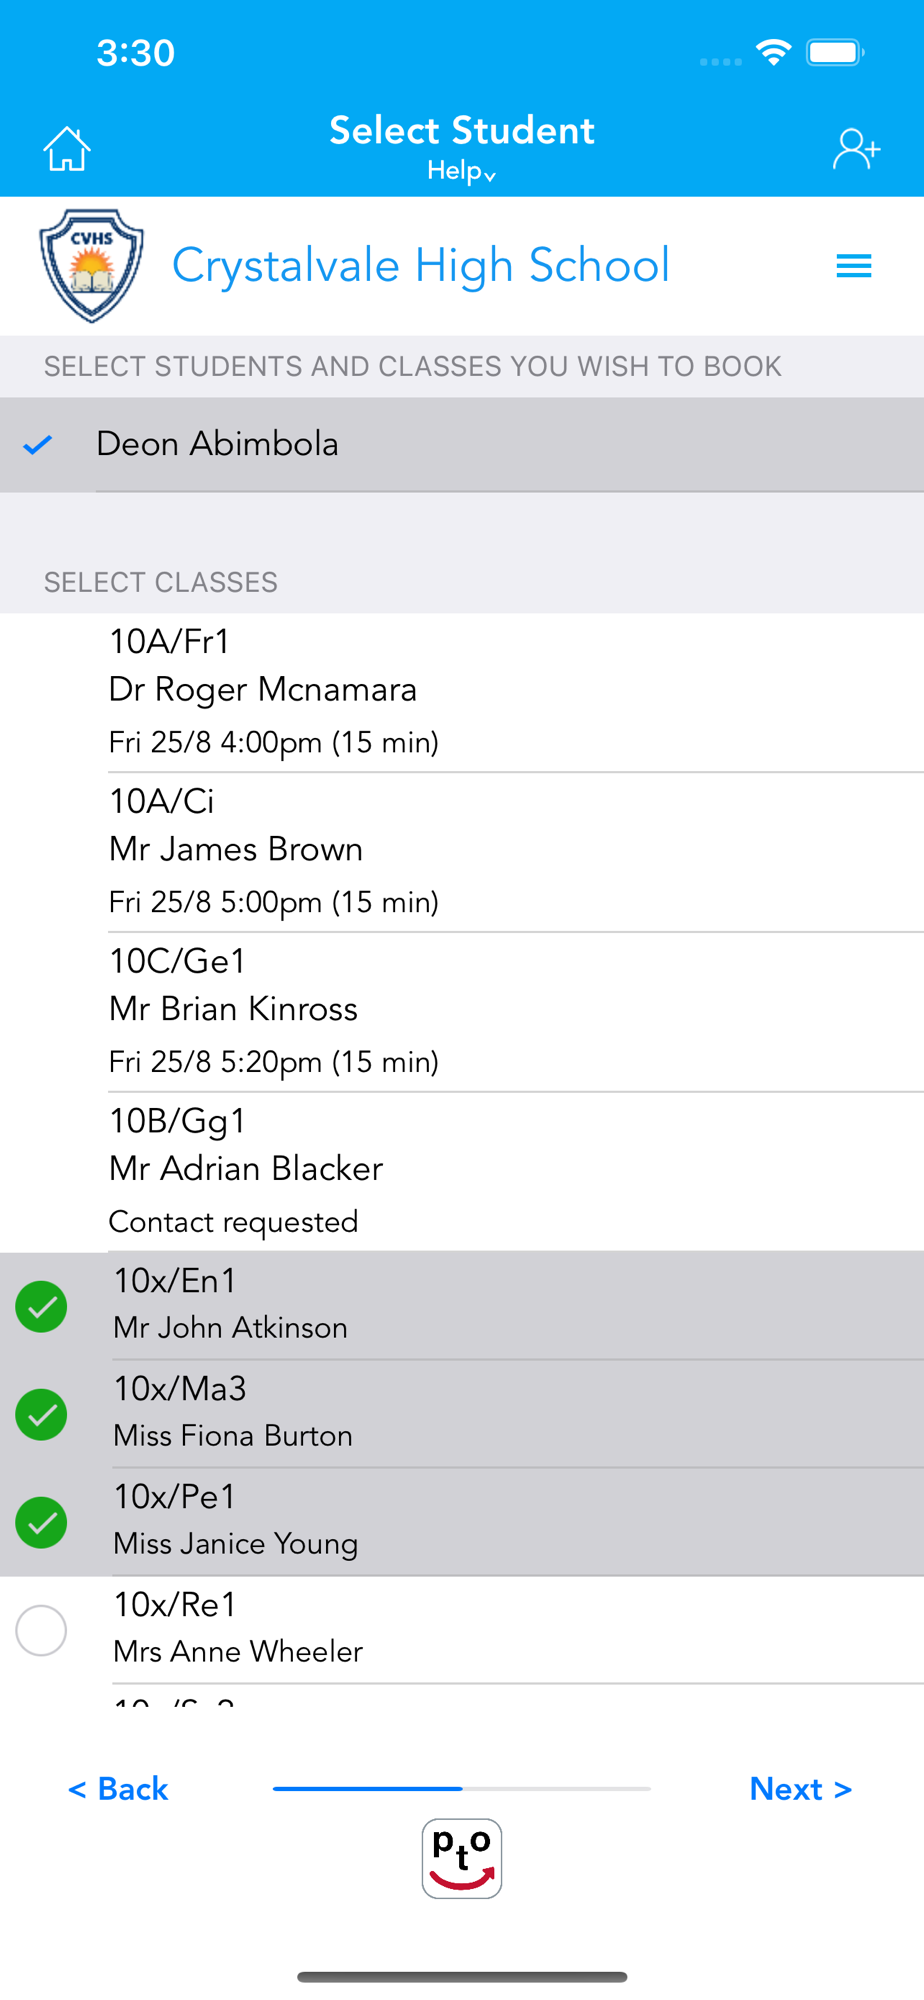
Task: Open the hamburger menu
Action: click(853, 266)
